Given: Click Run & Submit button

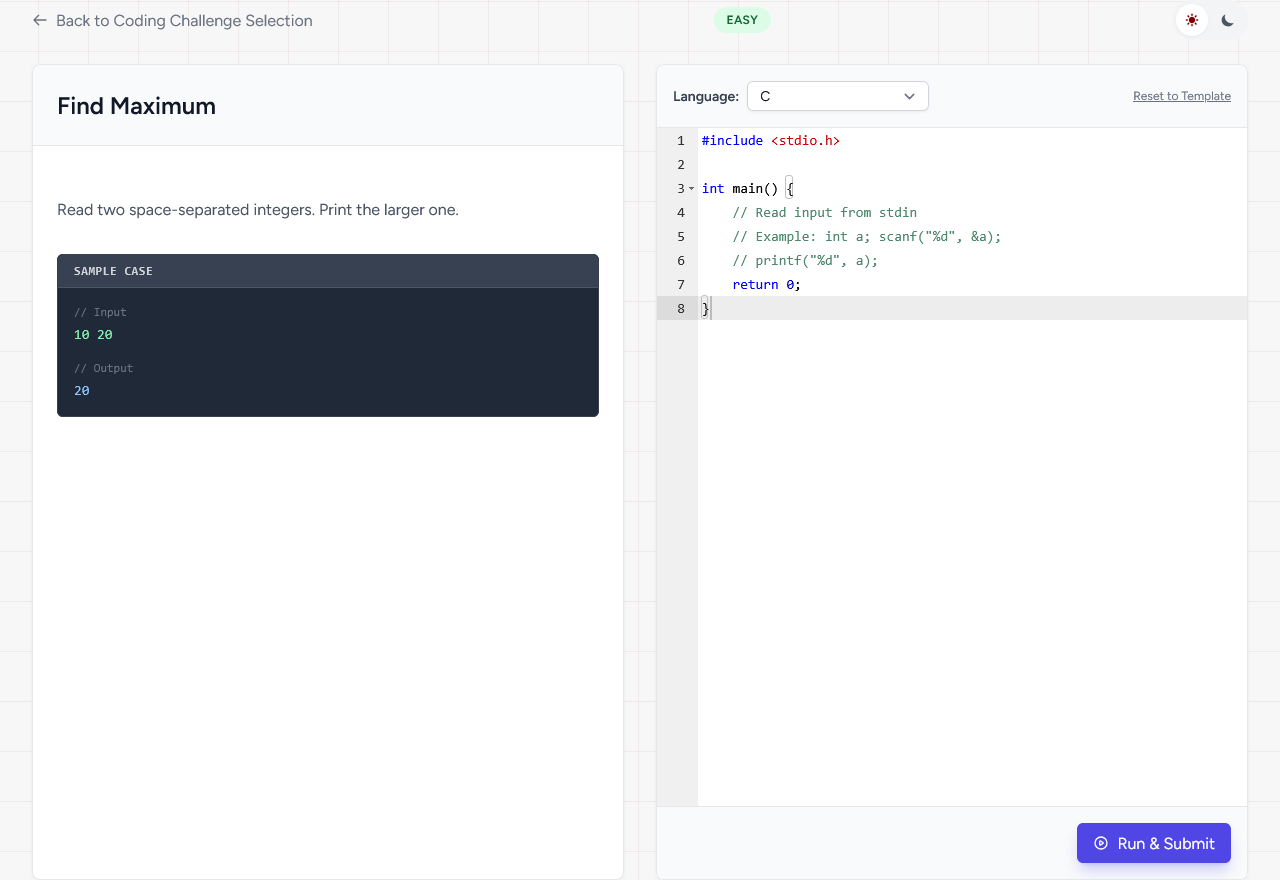Looking at the screenshot, I should point(1154,843).
